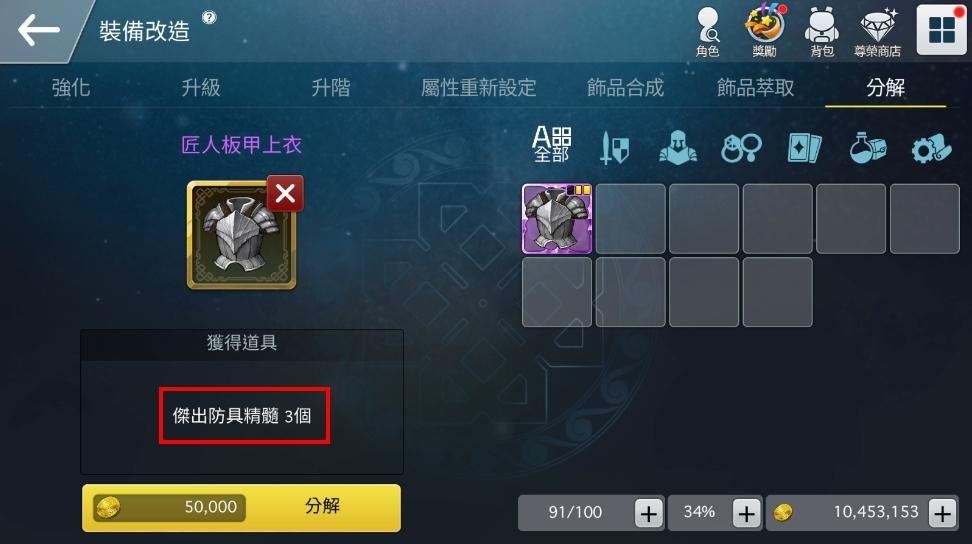
Task: Filter by accessories rings icon
Action: click(741, 147)
